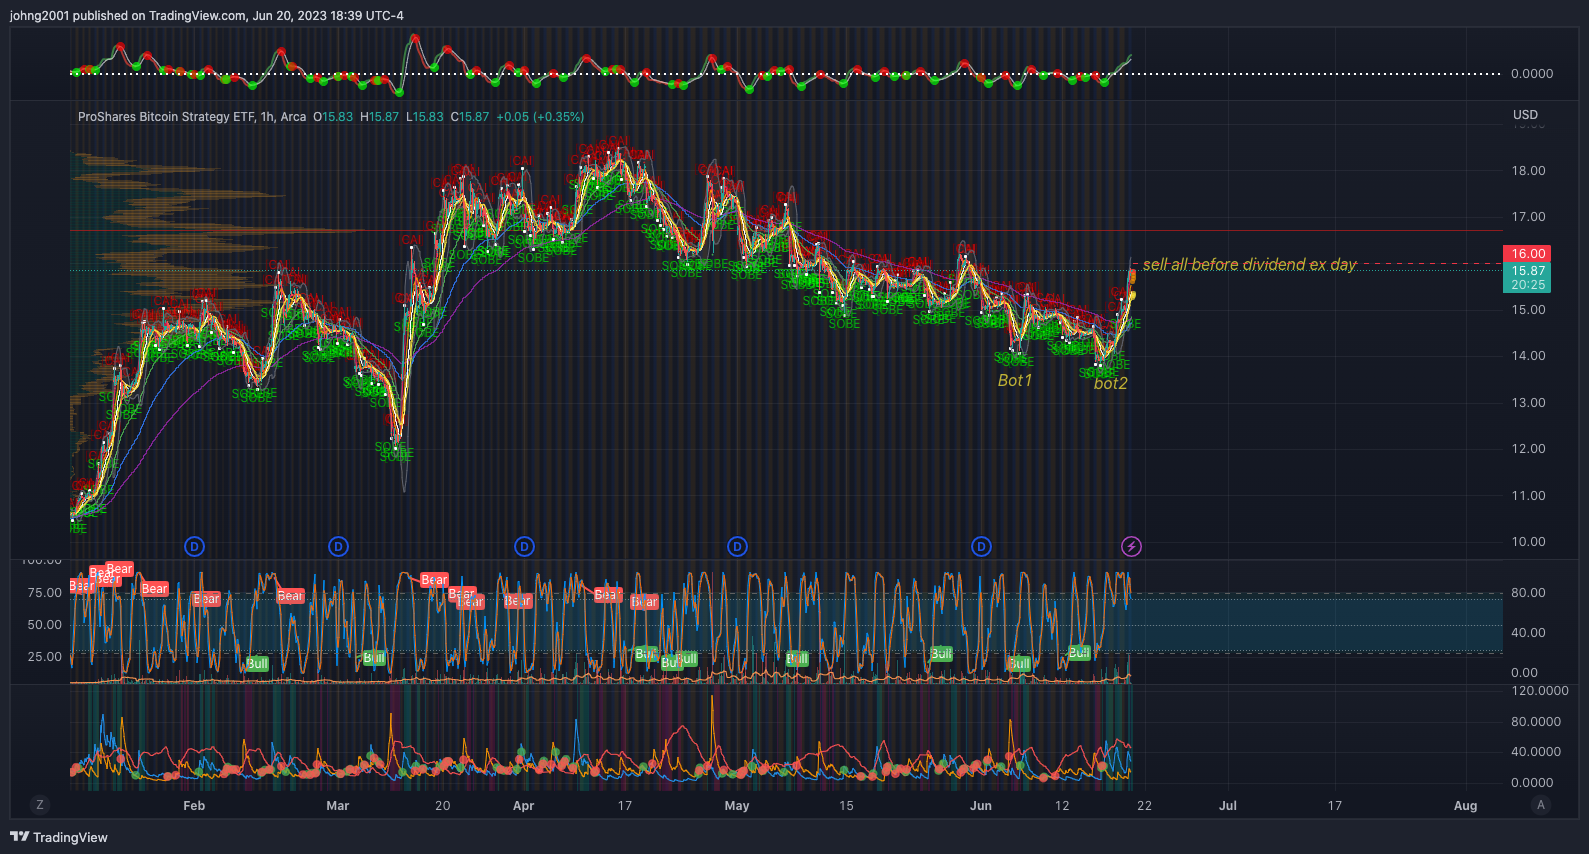
Task: Click the USD currency label
Action: [x=1525, y=115]
